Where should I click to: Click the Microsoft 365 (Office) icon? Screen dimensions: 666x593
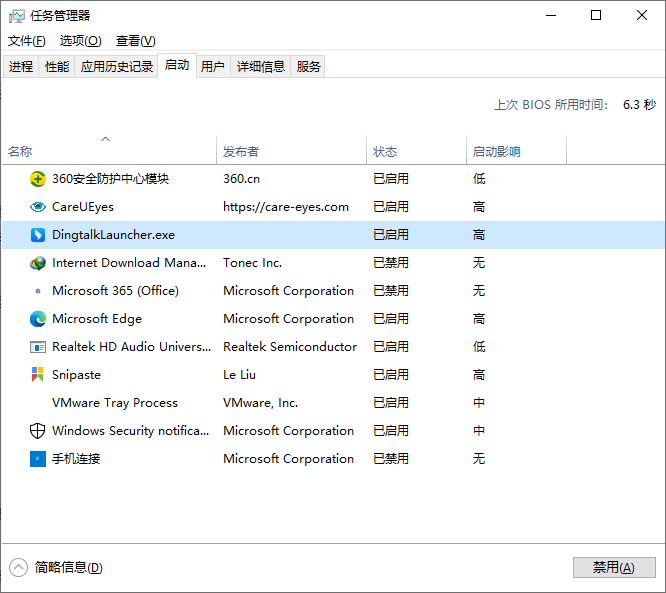pyautogui.click(x=38, y=291)
